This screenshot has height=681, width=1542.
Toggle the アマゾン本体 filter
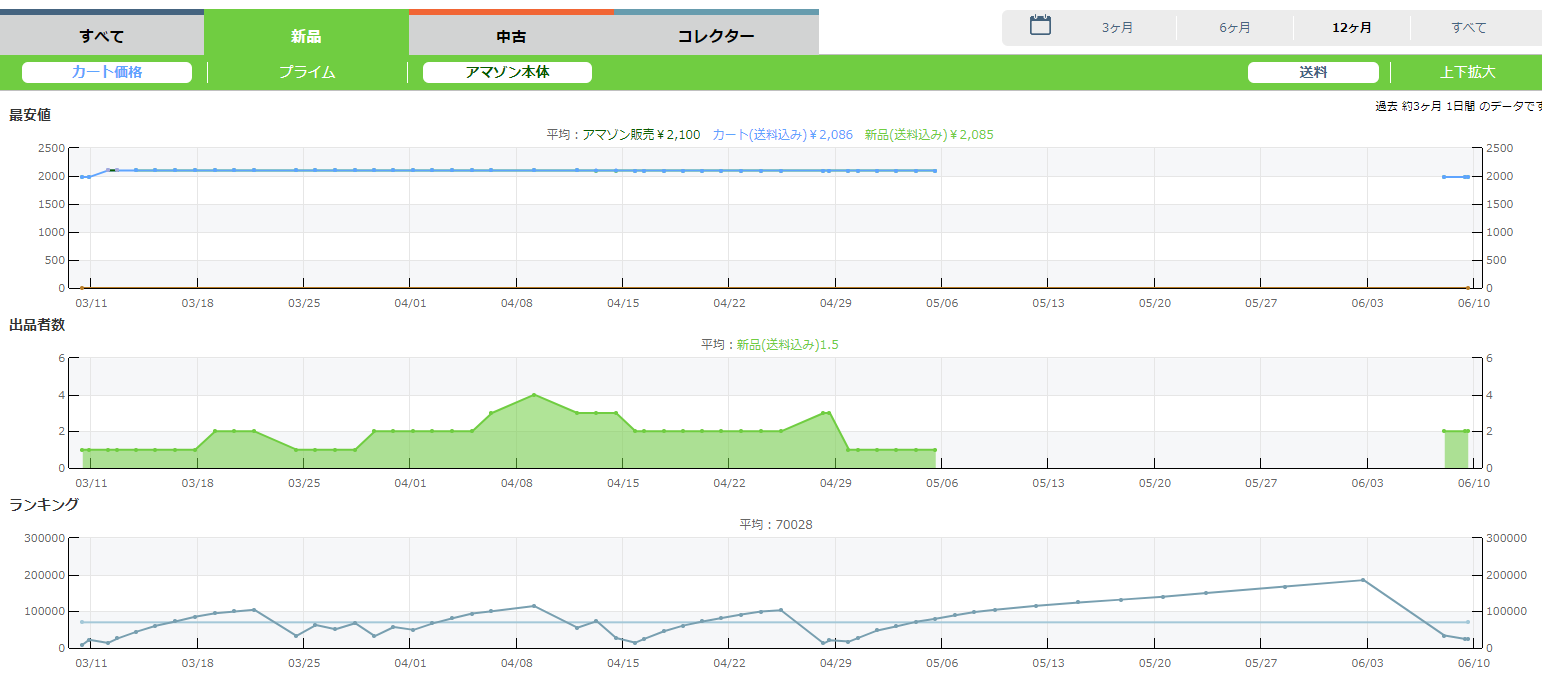click(x=507, y=72)
